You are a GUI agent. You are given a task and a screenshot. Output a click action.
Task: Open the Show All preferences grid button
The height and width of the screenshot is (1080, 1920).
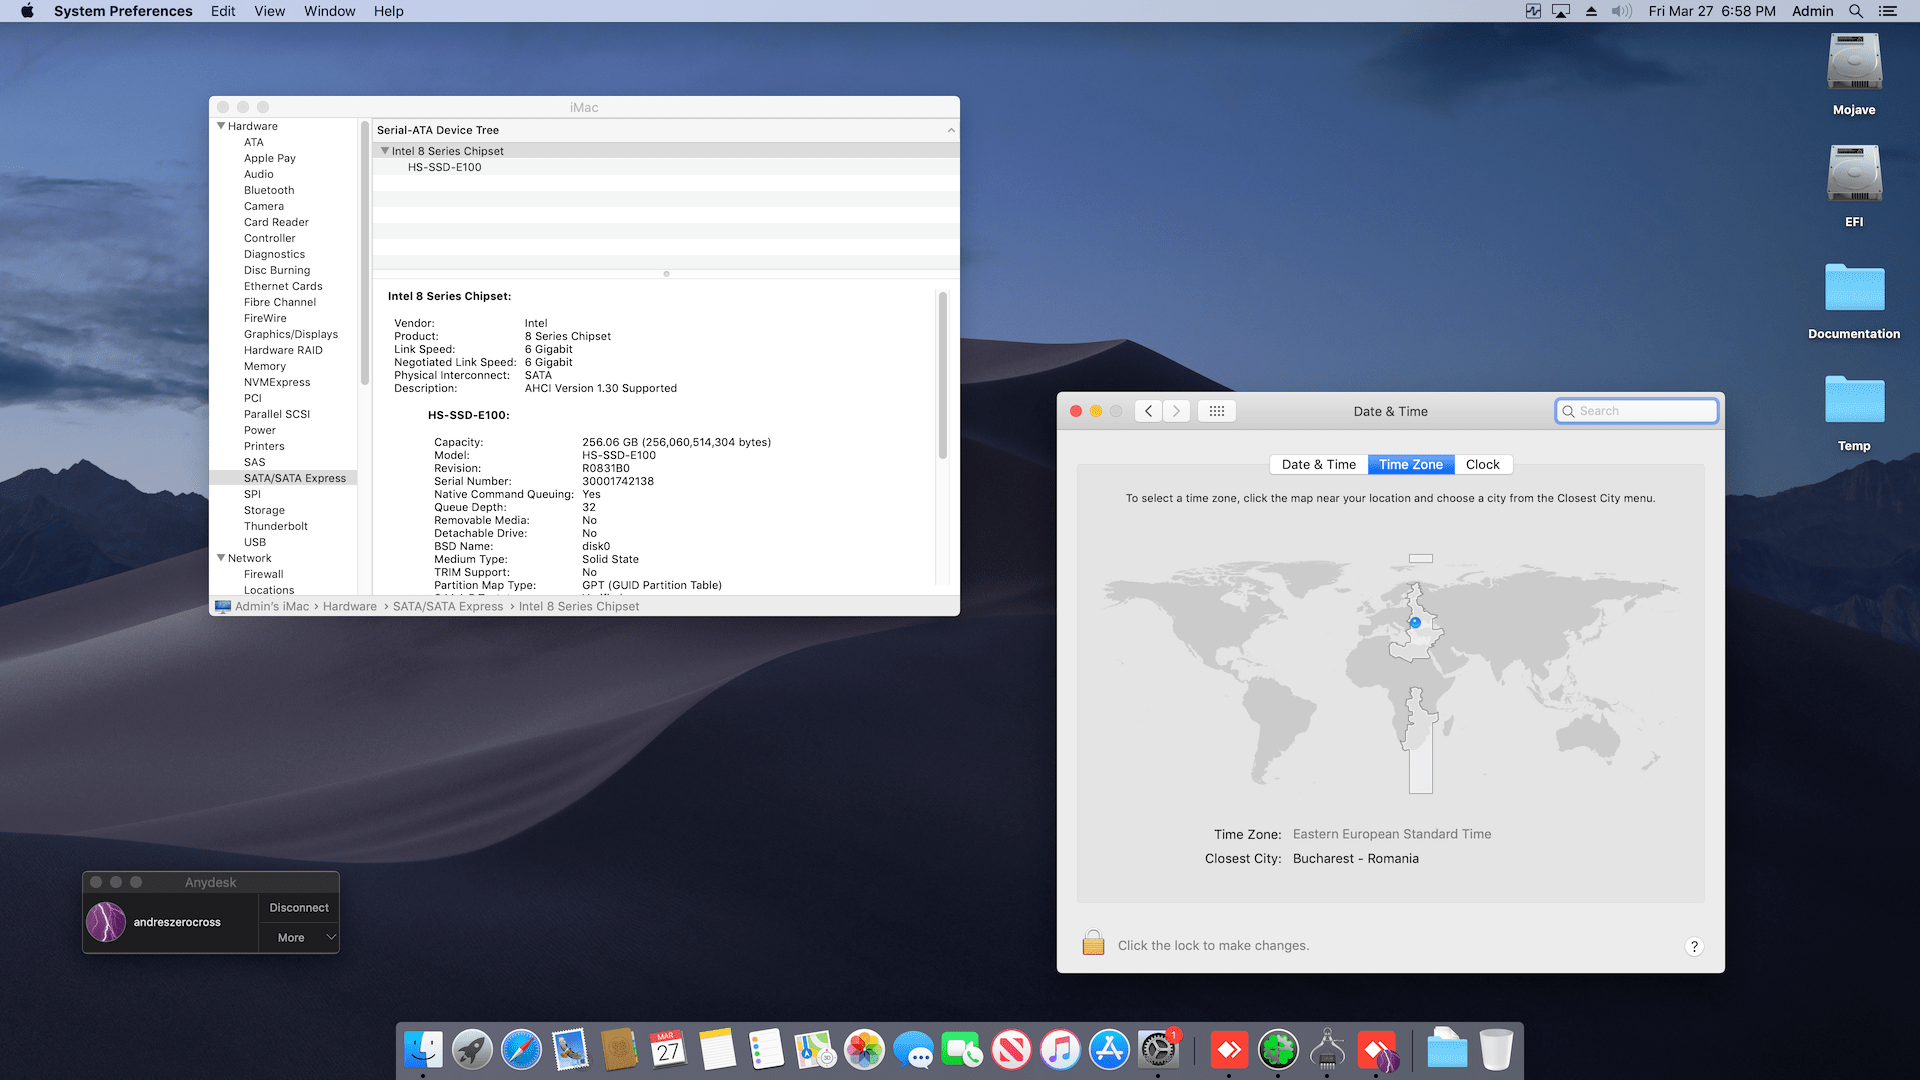(x=1216, y=411)
